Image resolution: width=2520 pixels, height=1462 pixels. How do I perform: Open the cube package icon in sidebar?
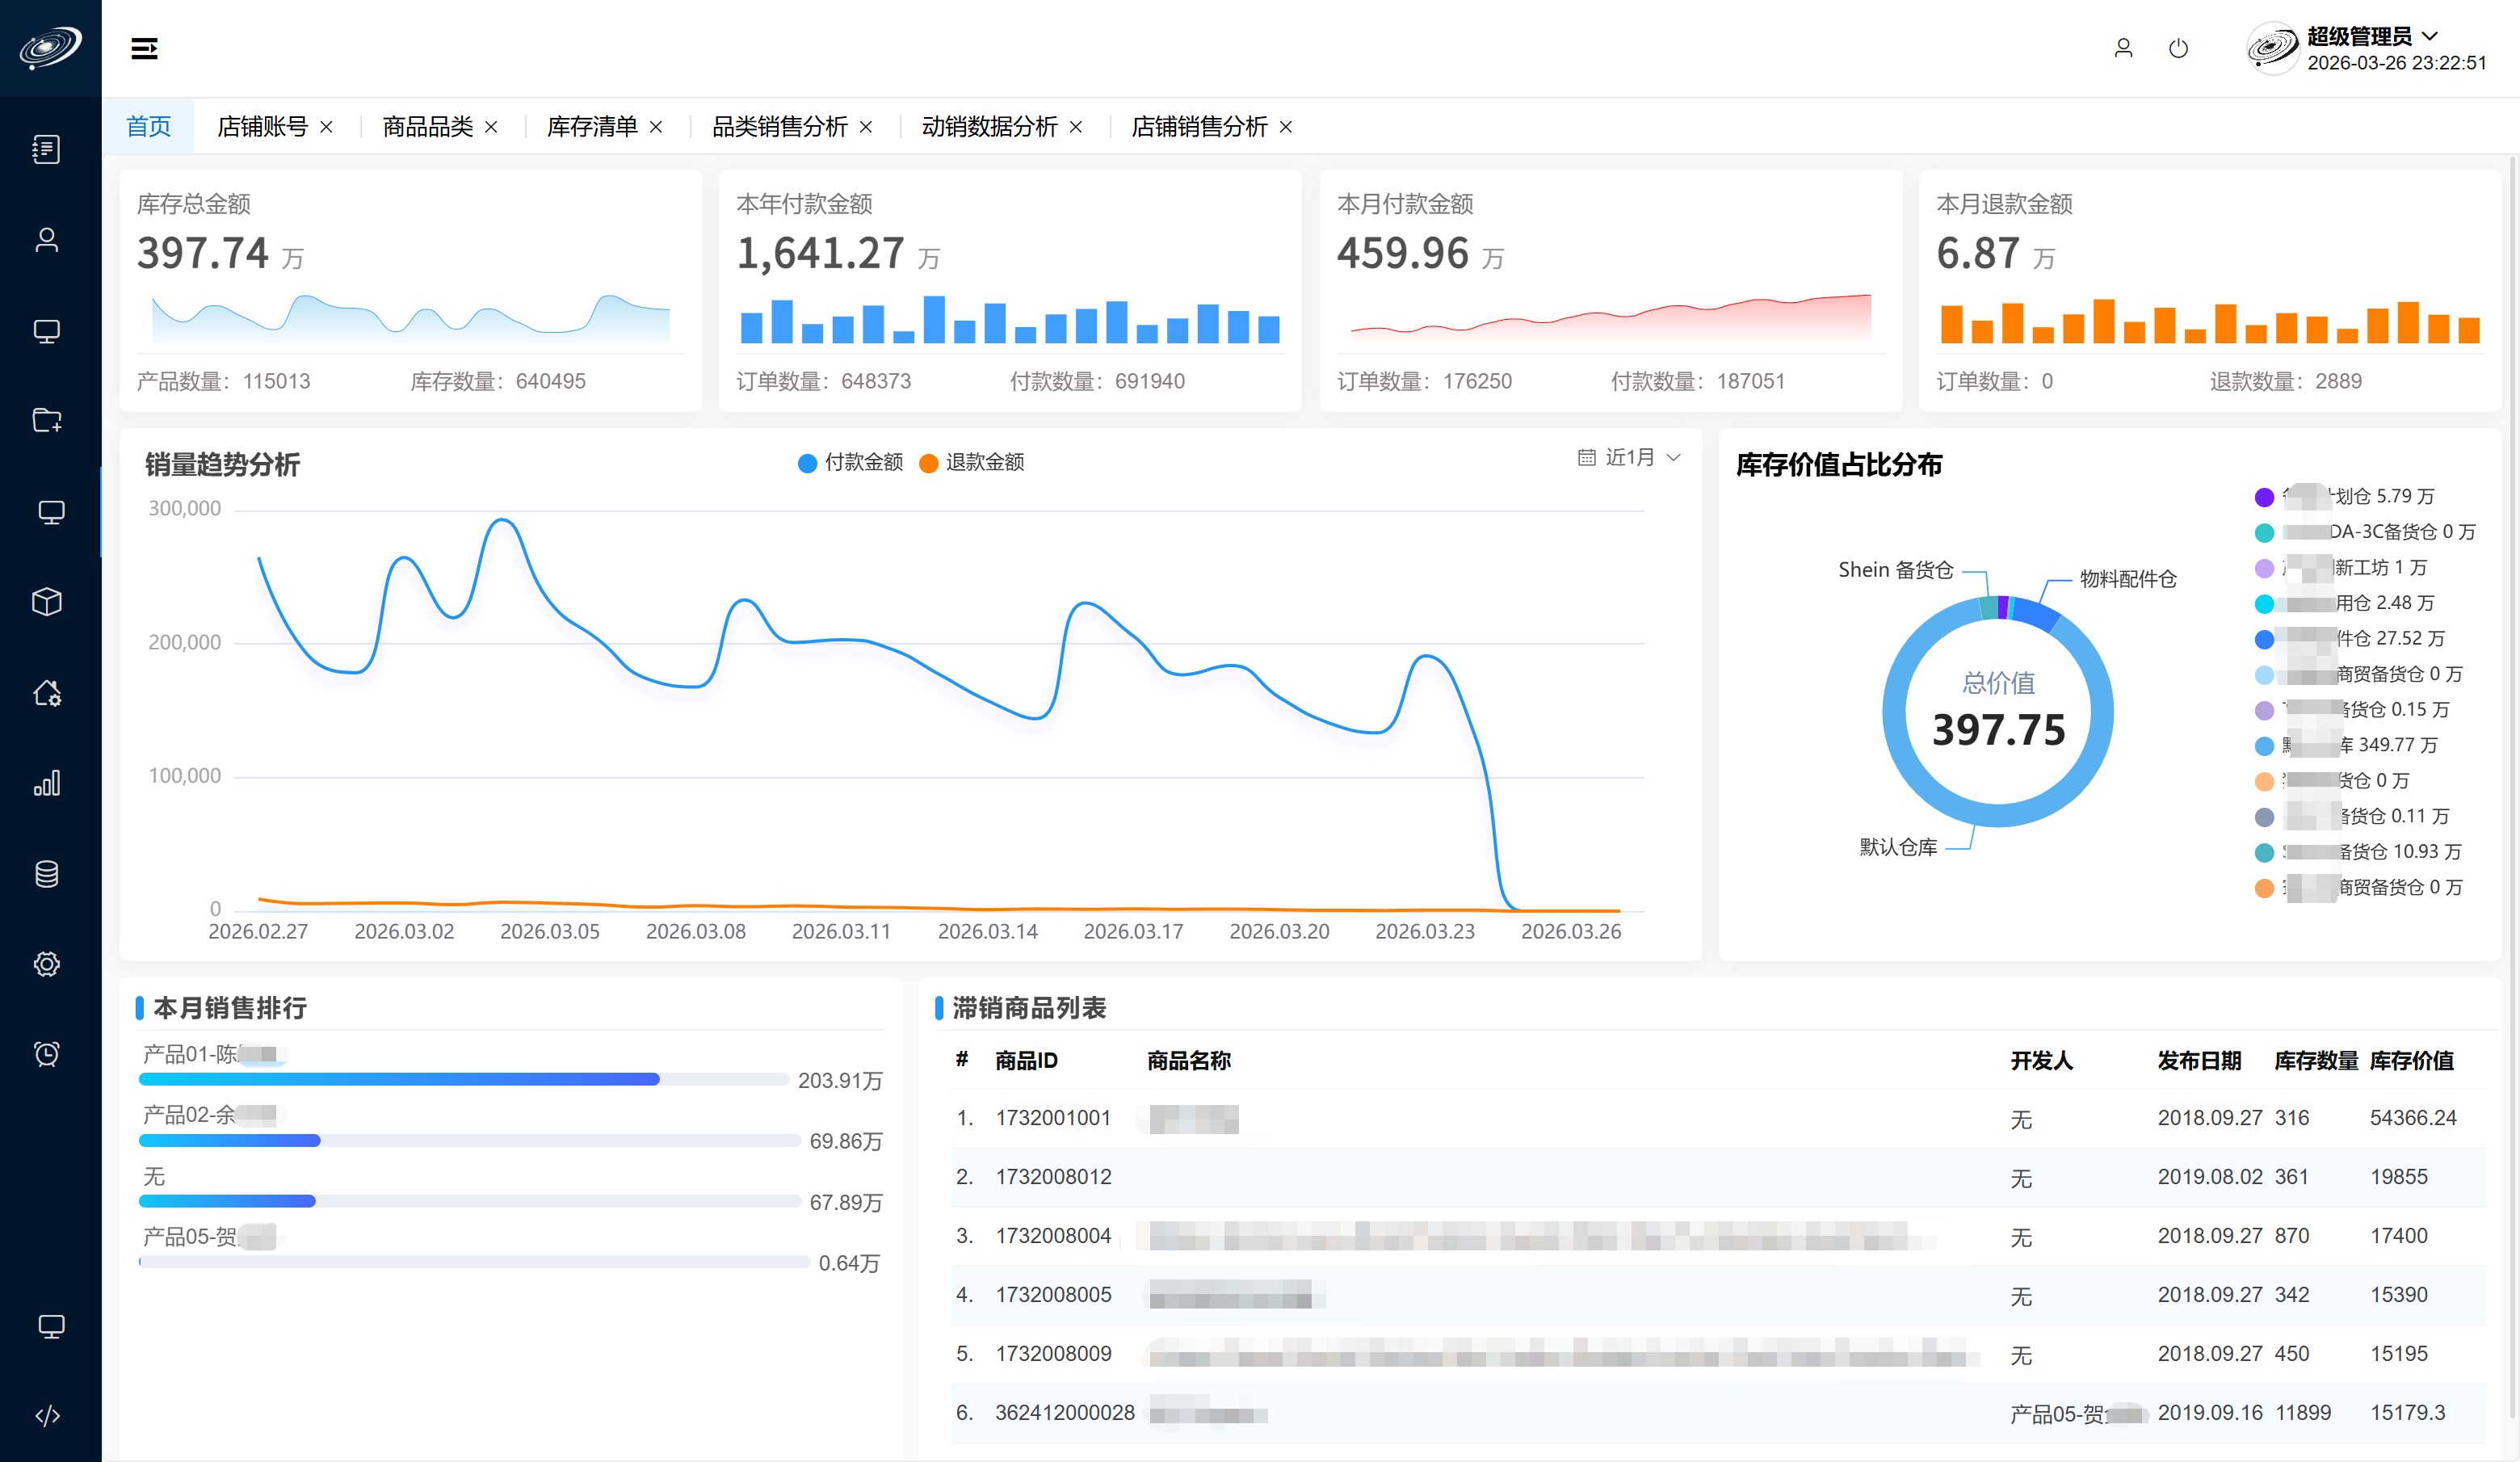tap(47, 602)
